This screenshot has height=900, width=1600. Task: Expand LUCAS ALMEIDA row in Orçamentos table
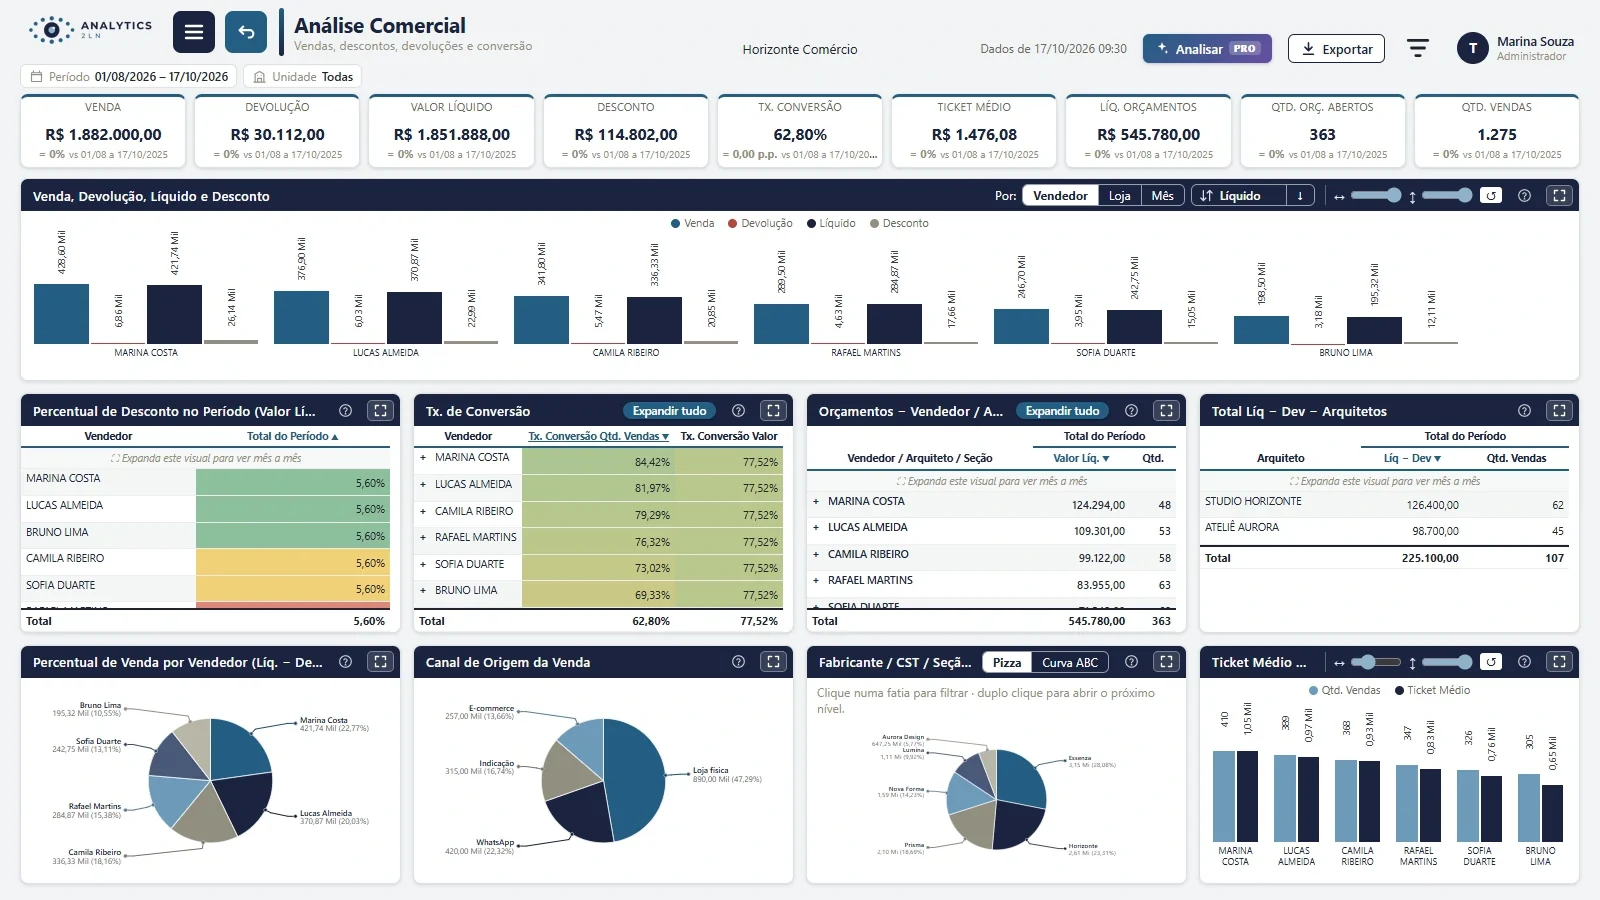coord(816,528)
